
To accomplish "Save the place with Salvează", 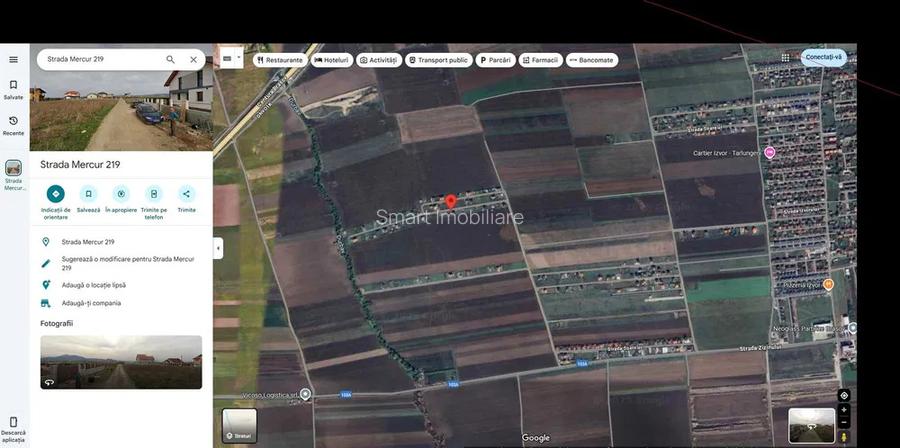I will tap(88, 194).
